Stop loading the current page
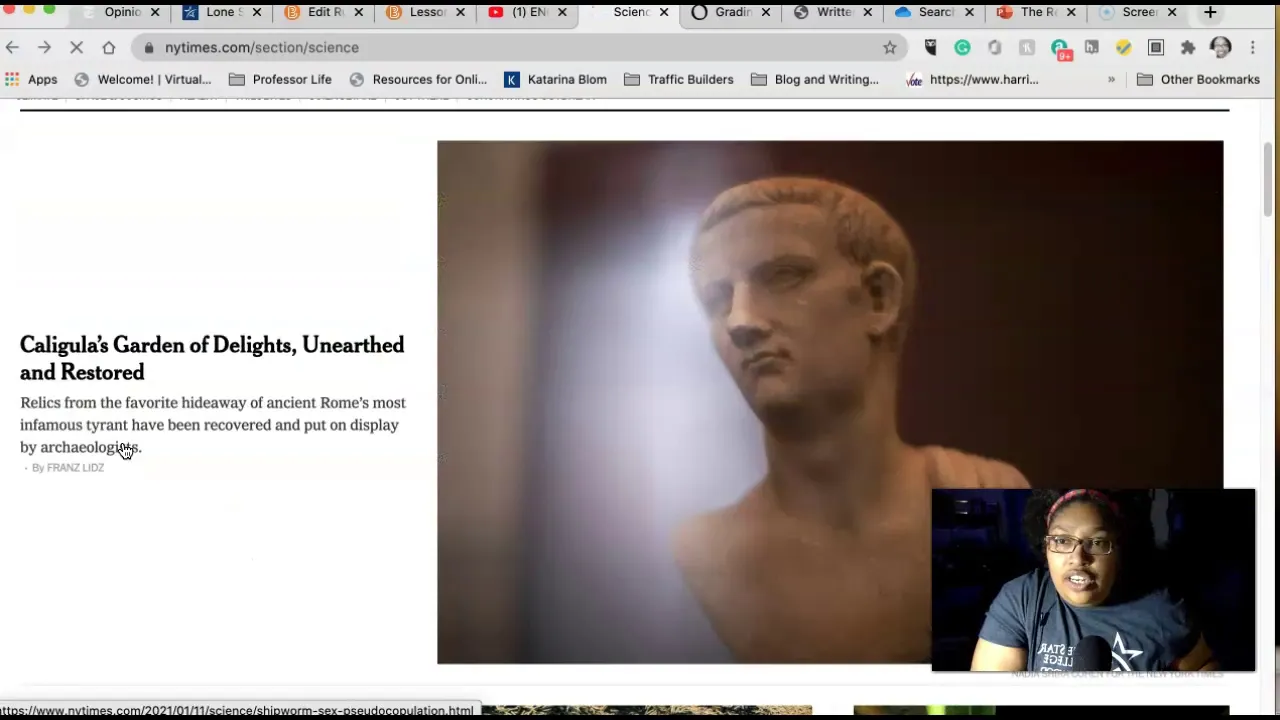Screen dimensions: 1280x720 point(76,47)
